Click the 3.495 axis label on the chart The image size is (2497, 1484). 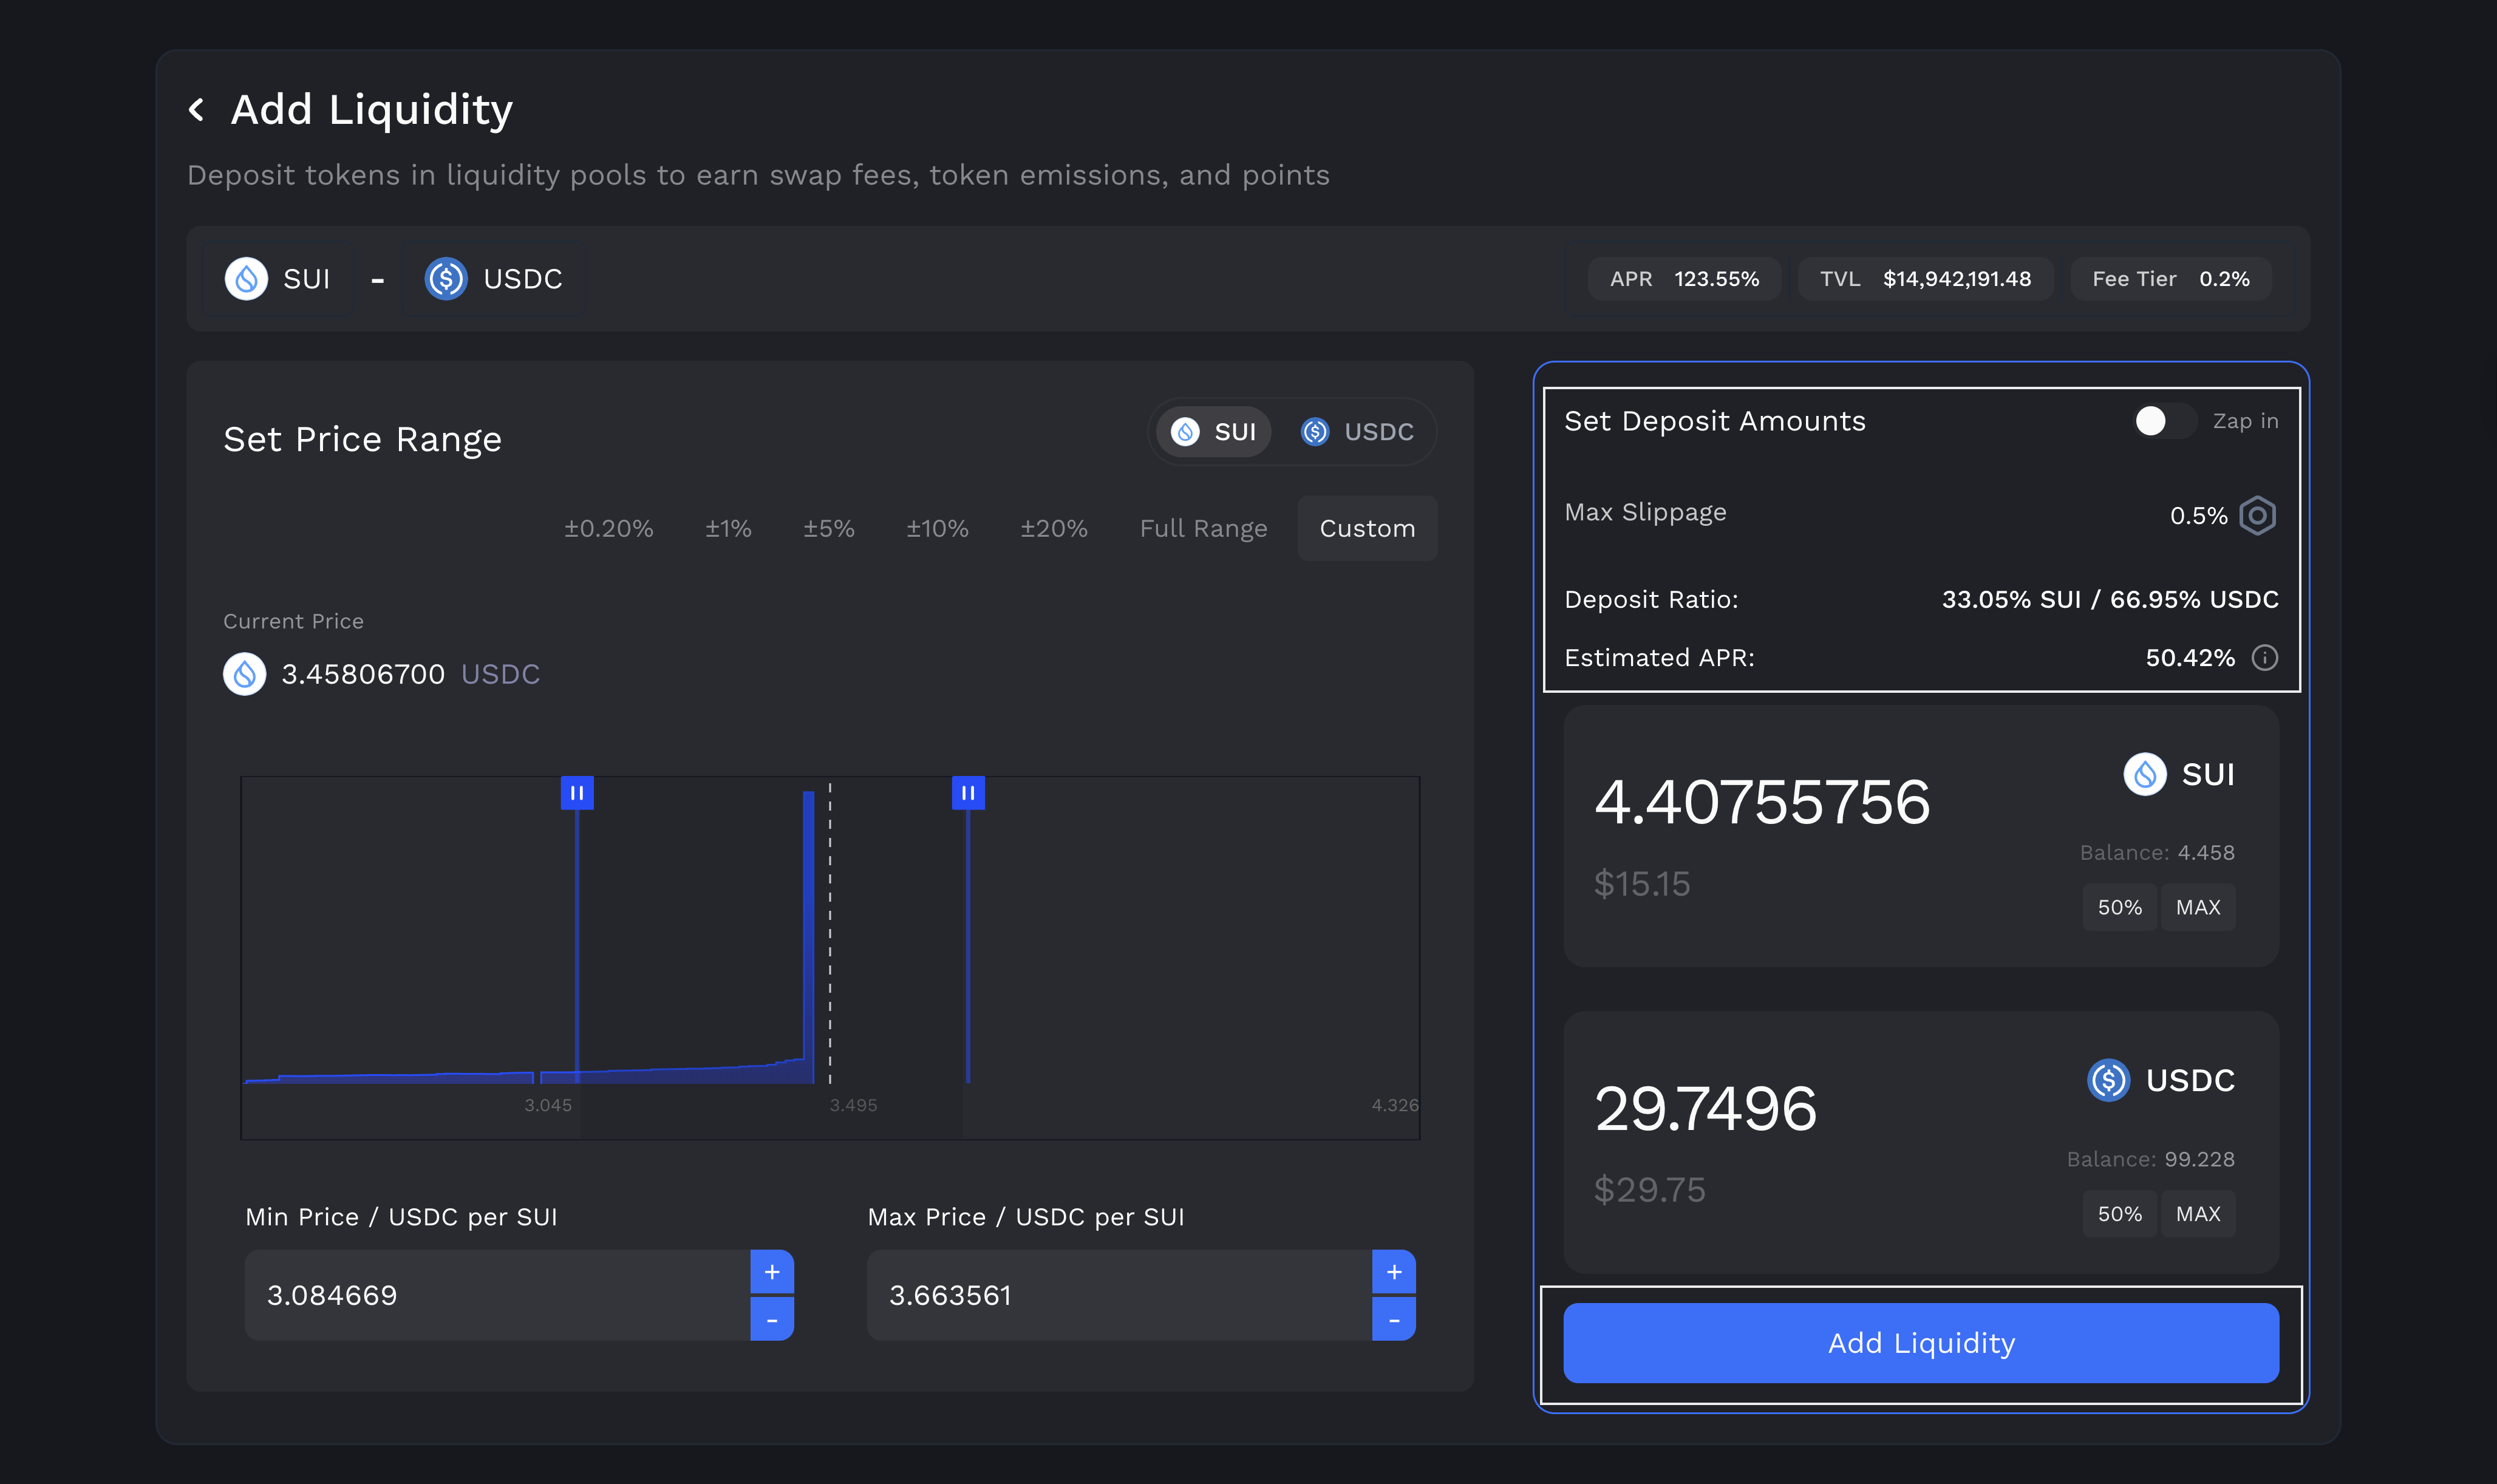pos(853,1105)
